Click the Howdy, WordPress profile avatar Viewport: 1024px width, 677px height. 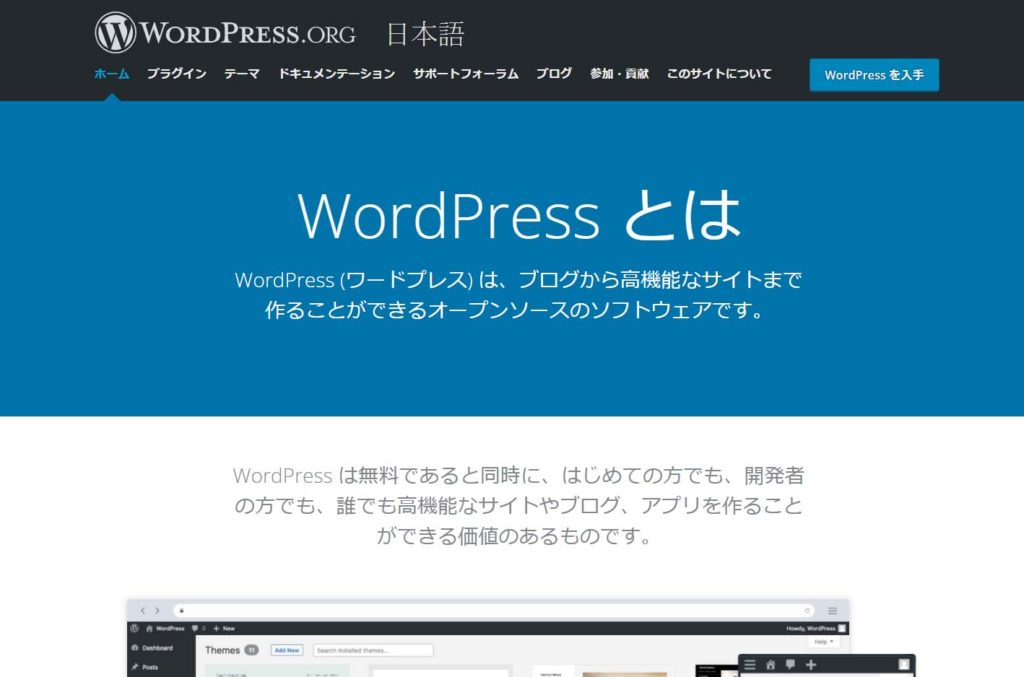tap(843, 627)
